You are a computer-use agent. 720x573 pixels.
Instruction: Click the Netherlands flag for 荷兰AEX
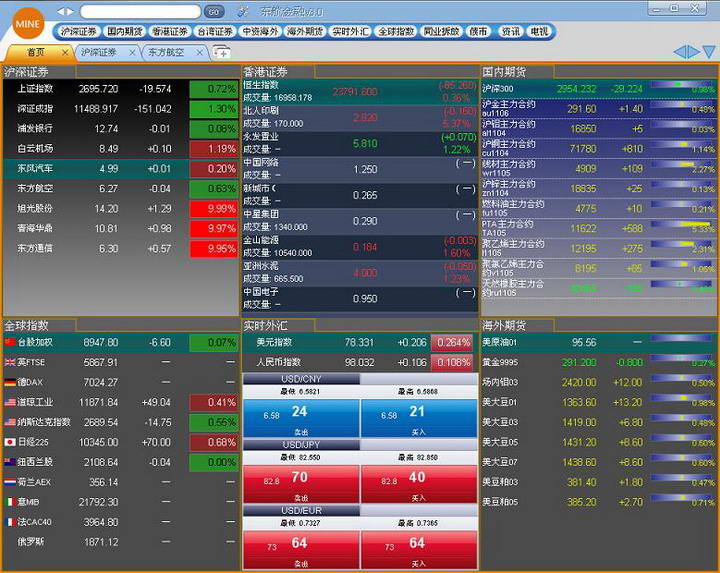click(10, 482)
